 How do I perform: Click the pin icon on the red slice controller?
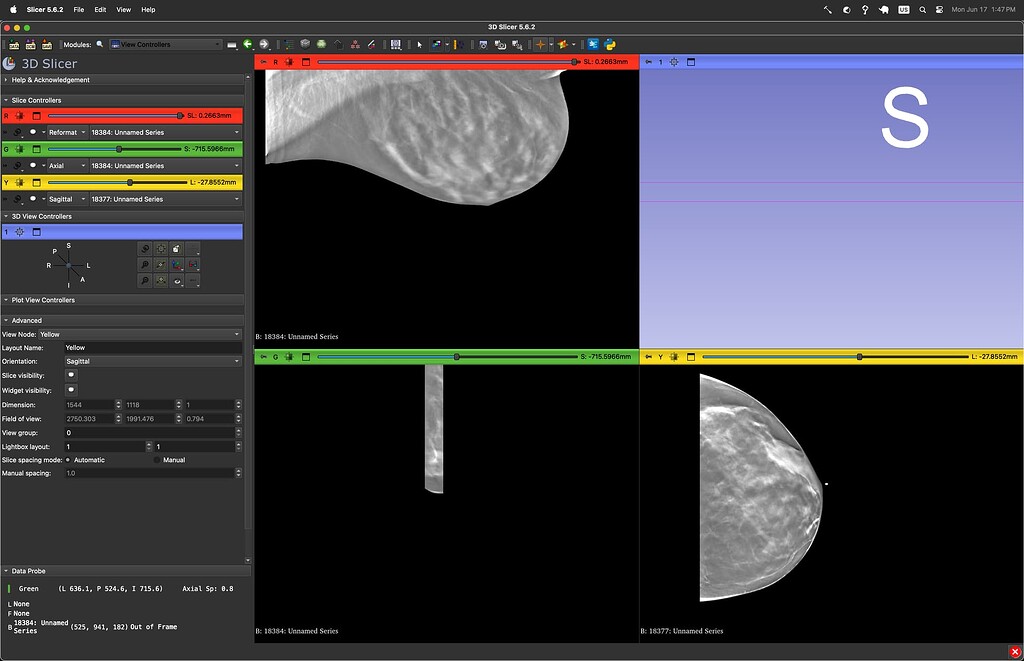click(20, 115)
